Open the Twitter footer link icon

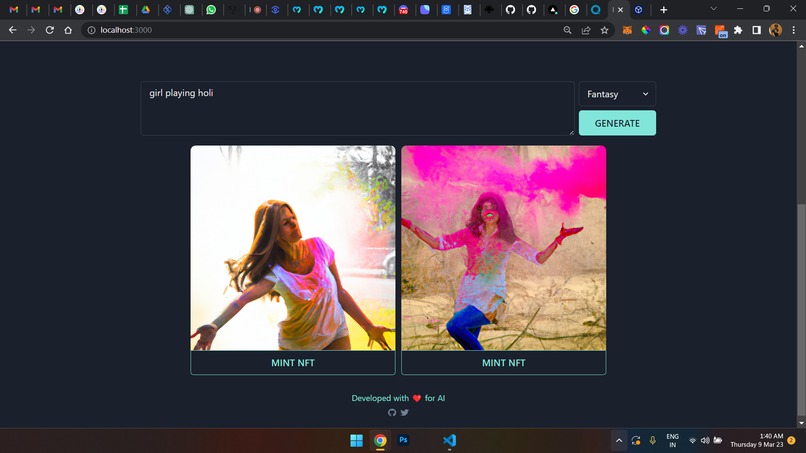click(x=405, y=412)
